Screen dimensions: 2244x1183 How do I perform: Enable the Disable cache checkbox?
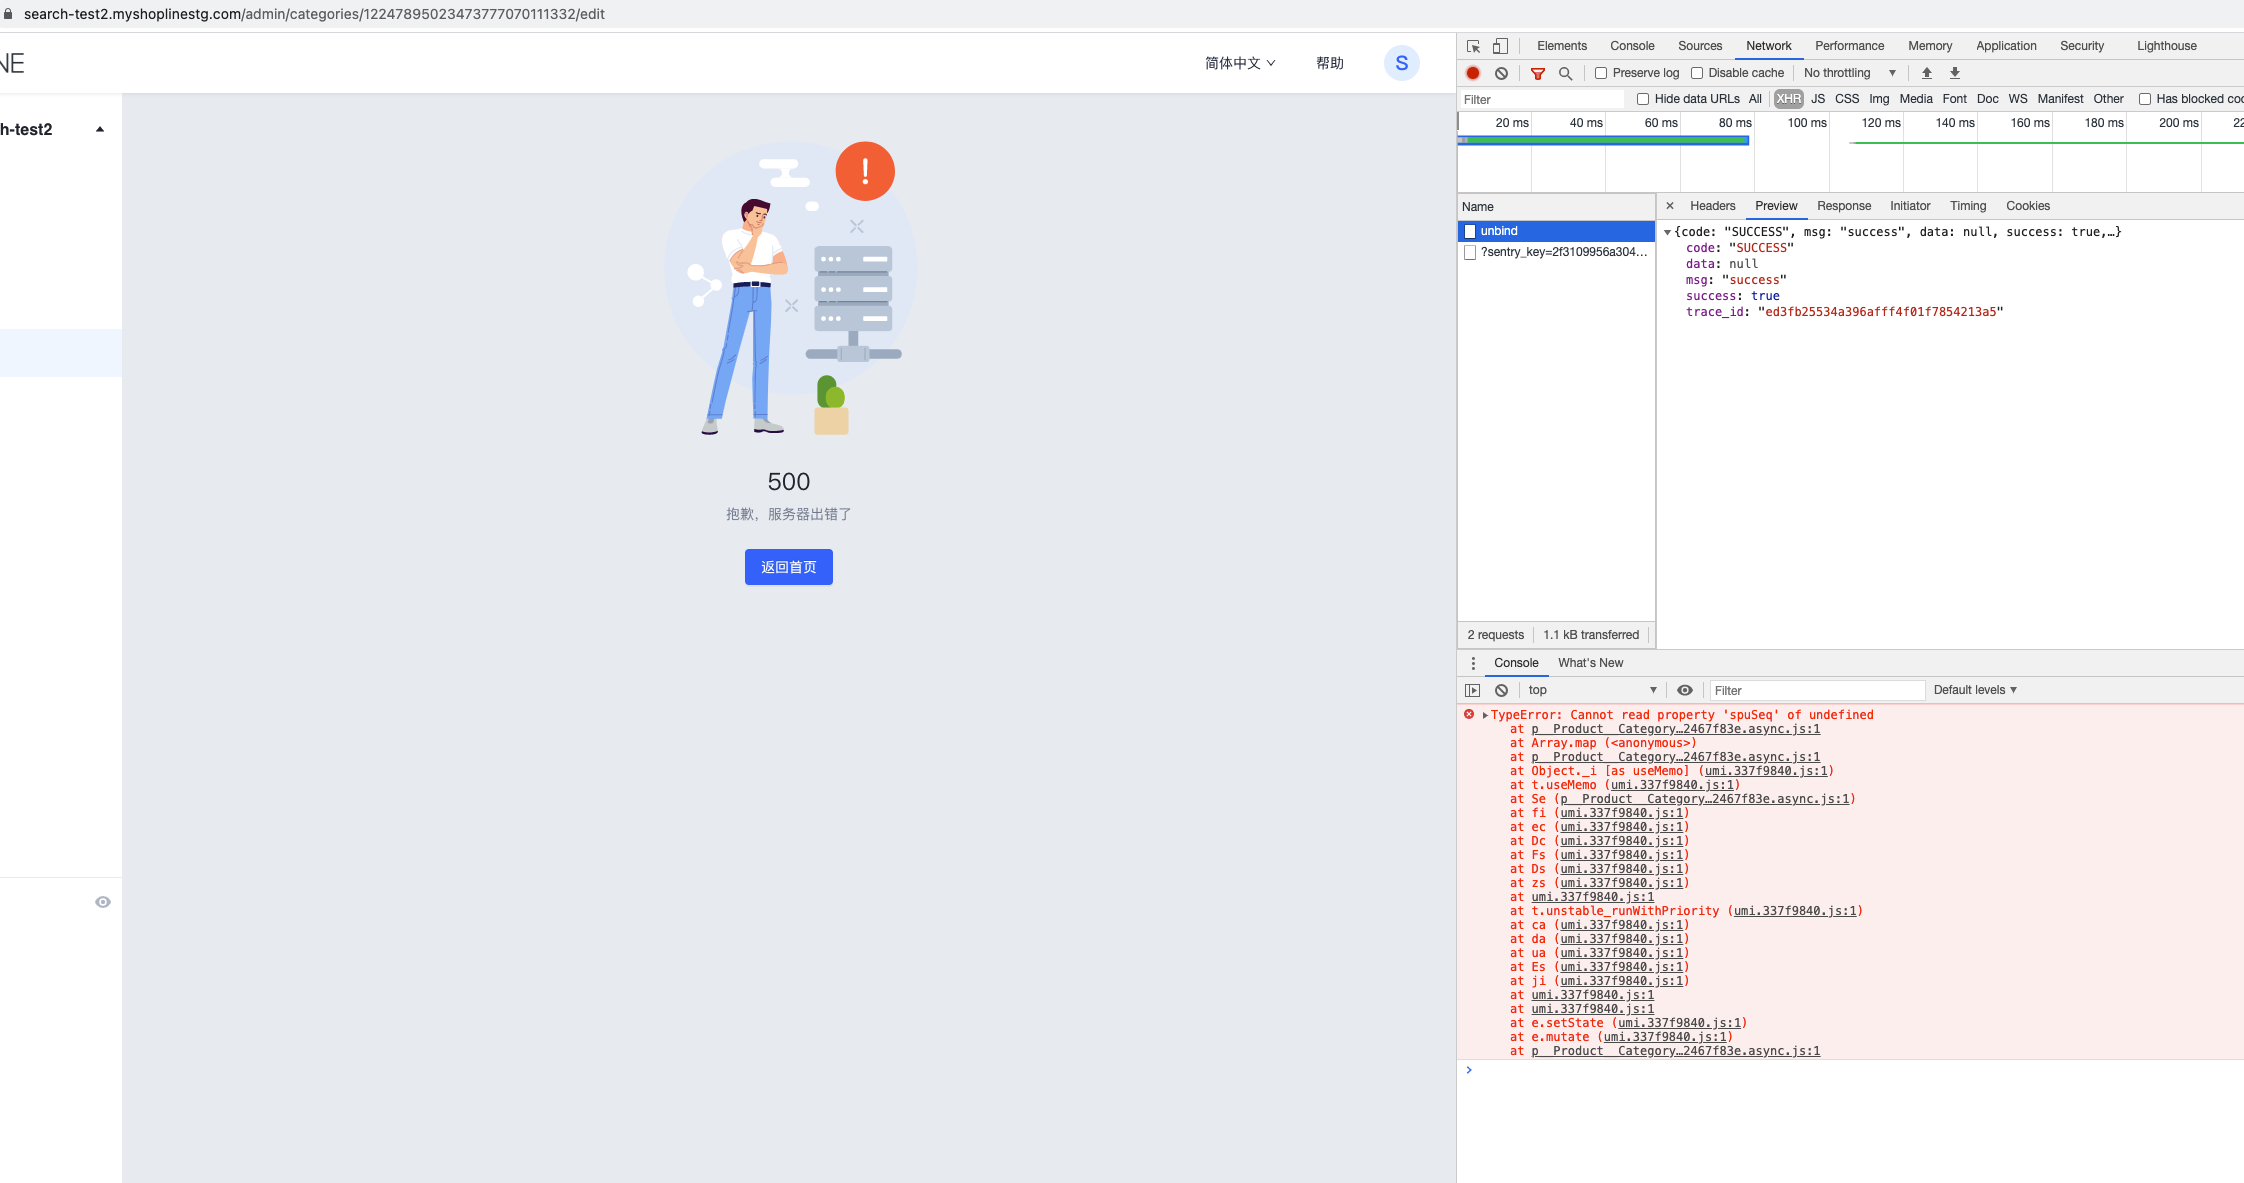point(1697,73)
